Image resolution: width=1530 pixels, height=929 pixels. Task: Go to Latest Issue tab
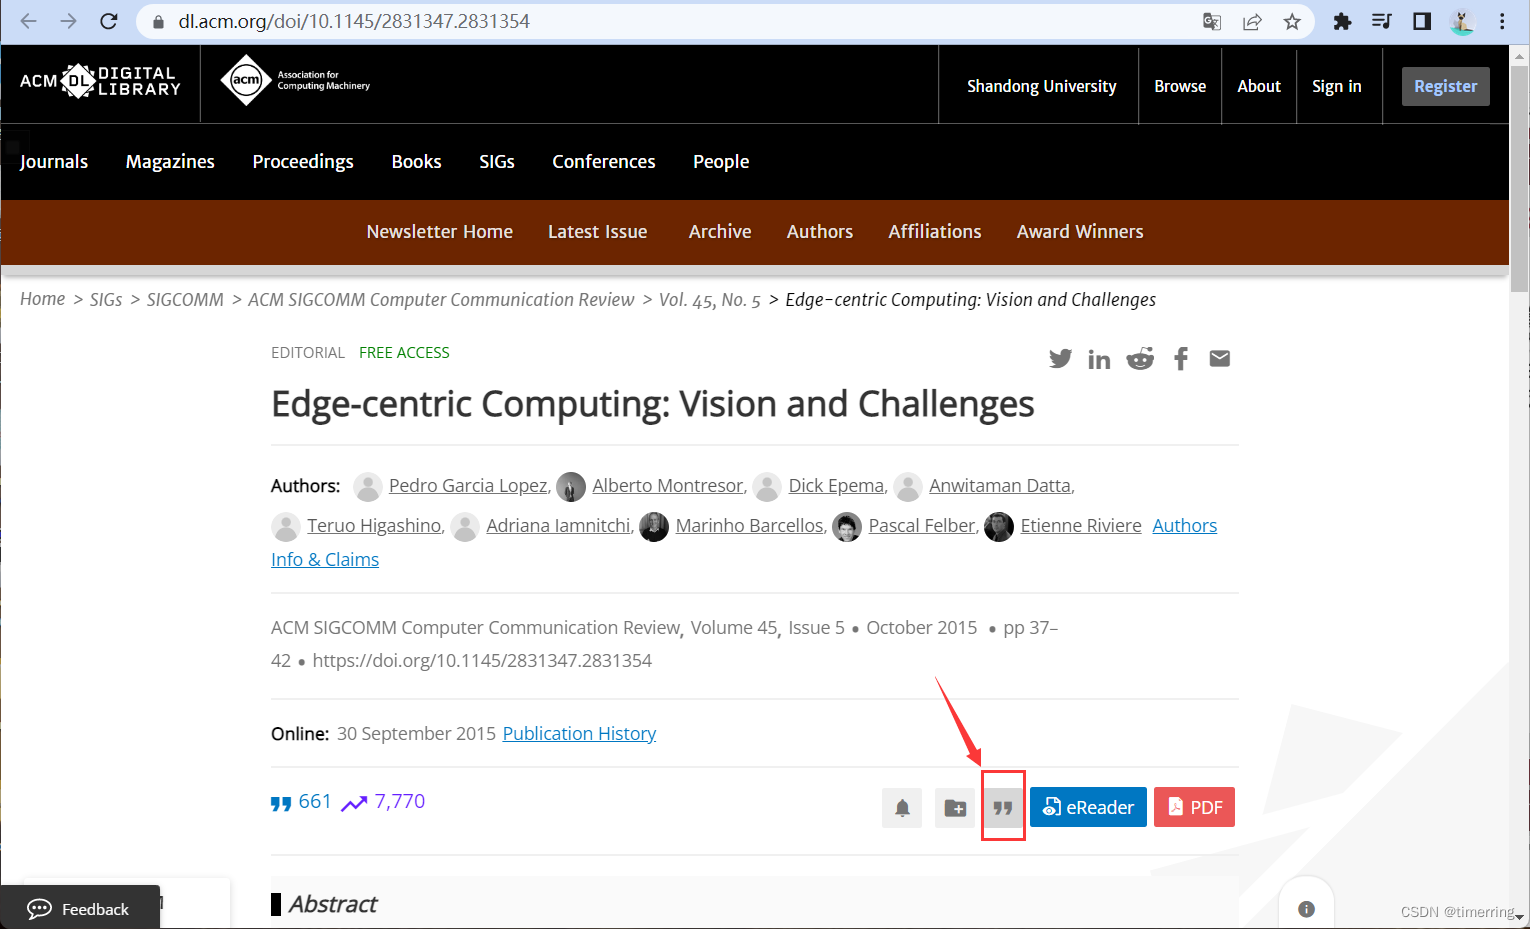[598, 232]
